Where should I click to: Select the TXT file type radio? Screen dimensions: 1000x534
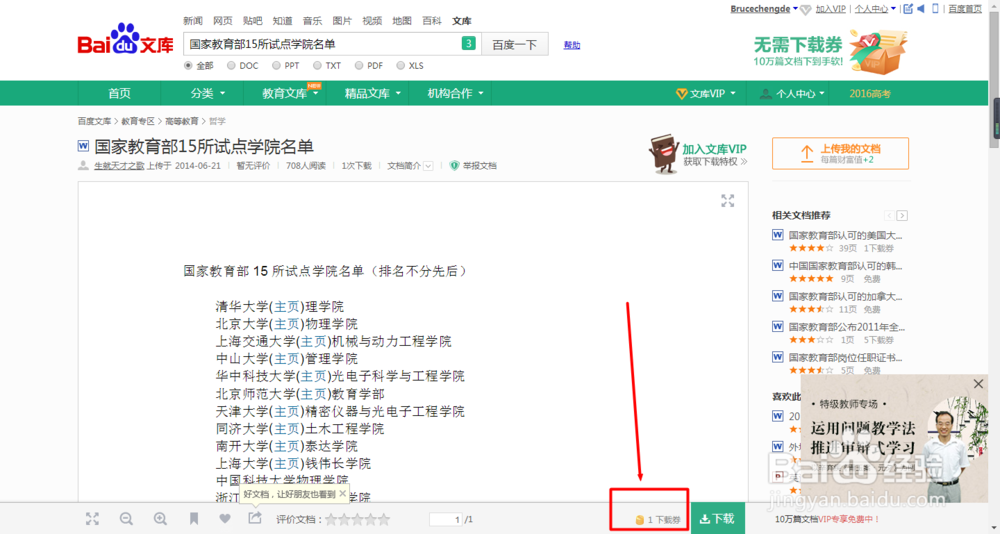(x=317, y=66)
